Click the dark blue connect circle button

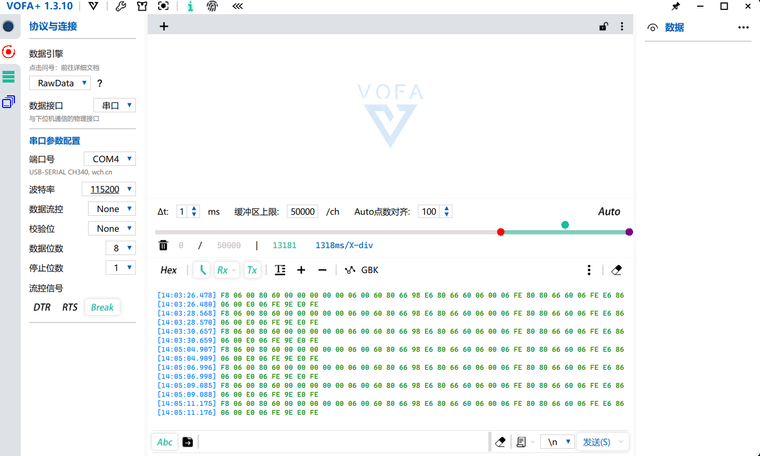(x=8, y=26)
